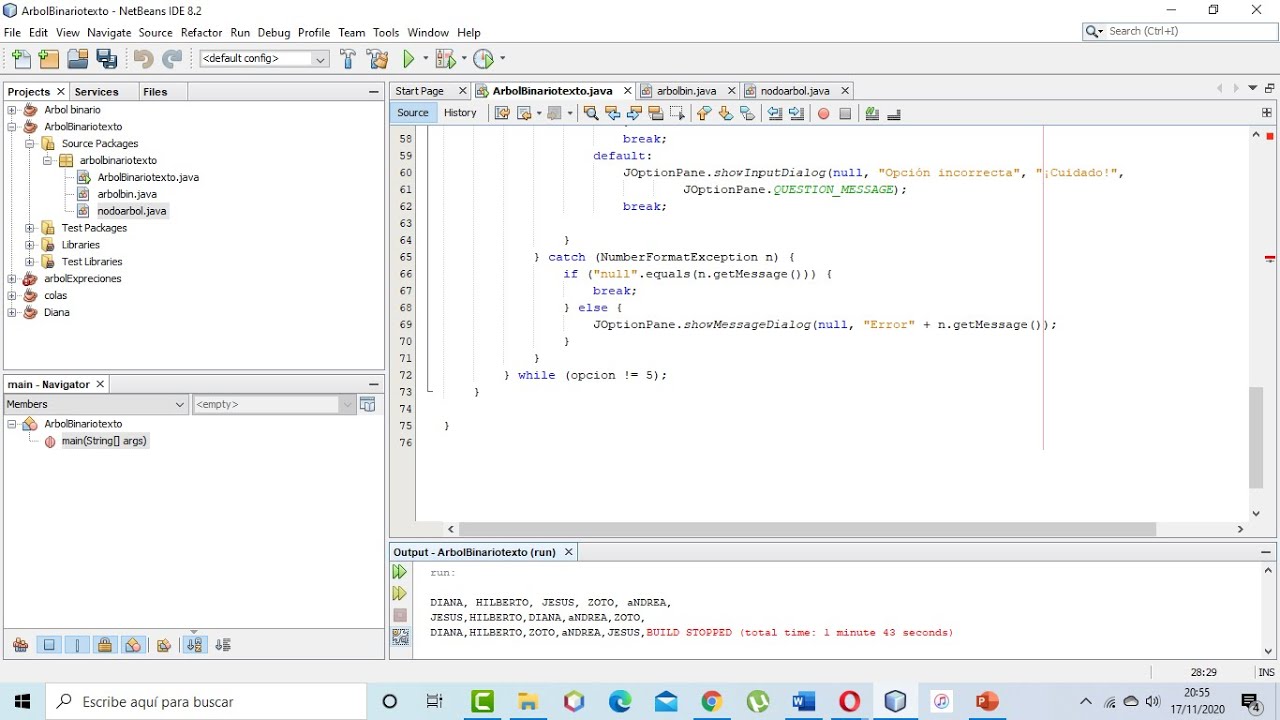Click the New File toolbar icon
The height and width of the screenshot is (720, 1280).
(x=21, y=59)
